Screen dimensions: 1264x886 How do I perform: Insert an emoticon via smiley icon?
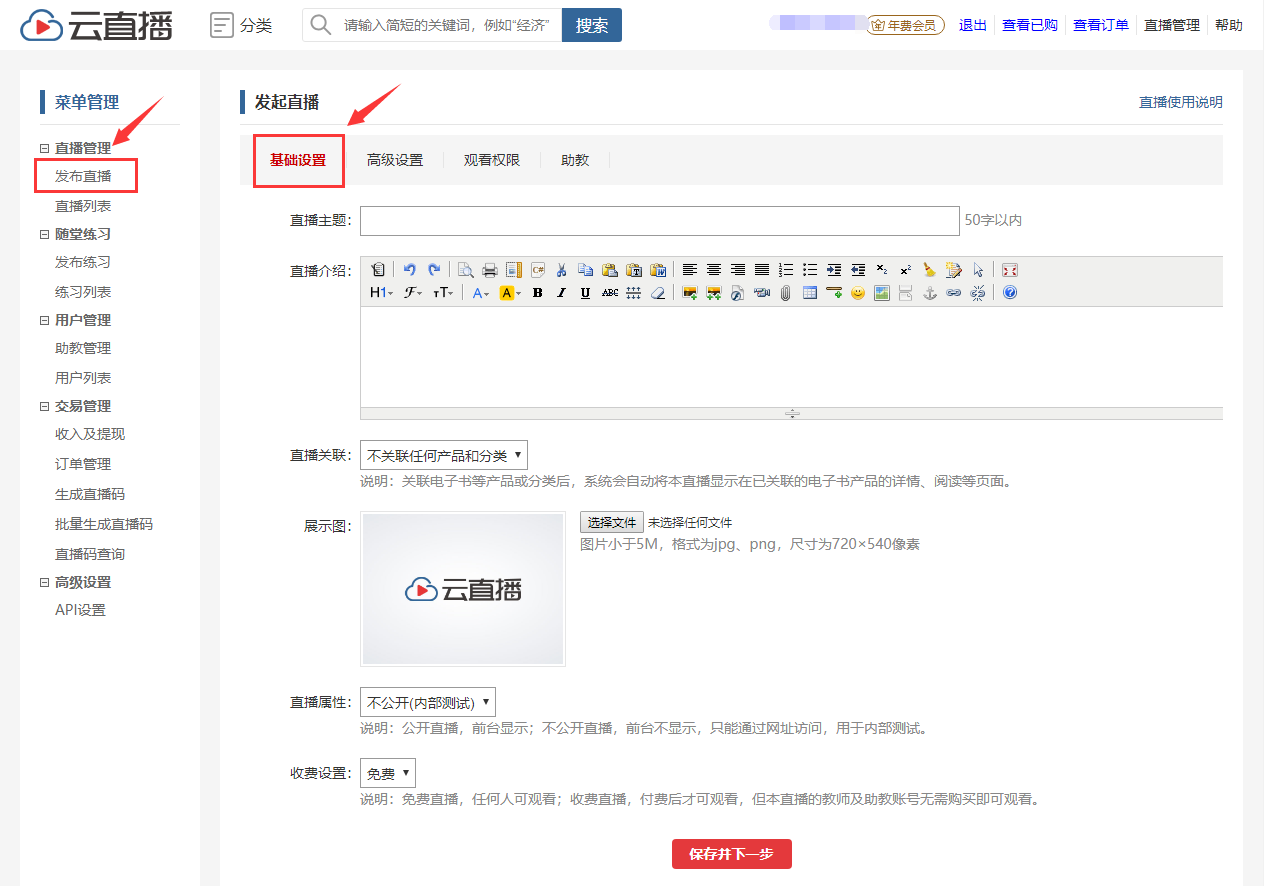(857, 293)
